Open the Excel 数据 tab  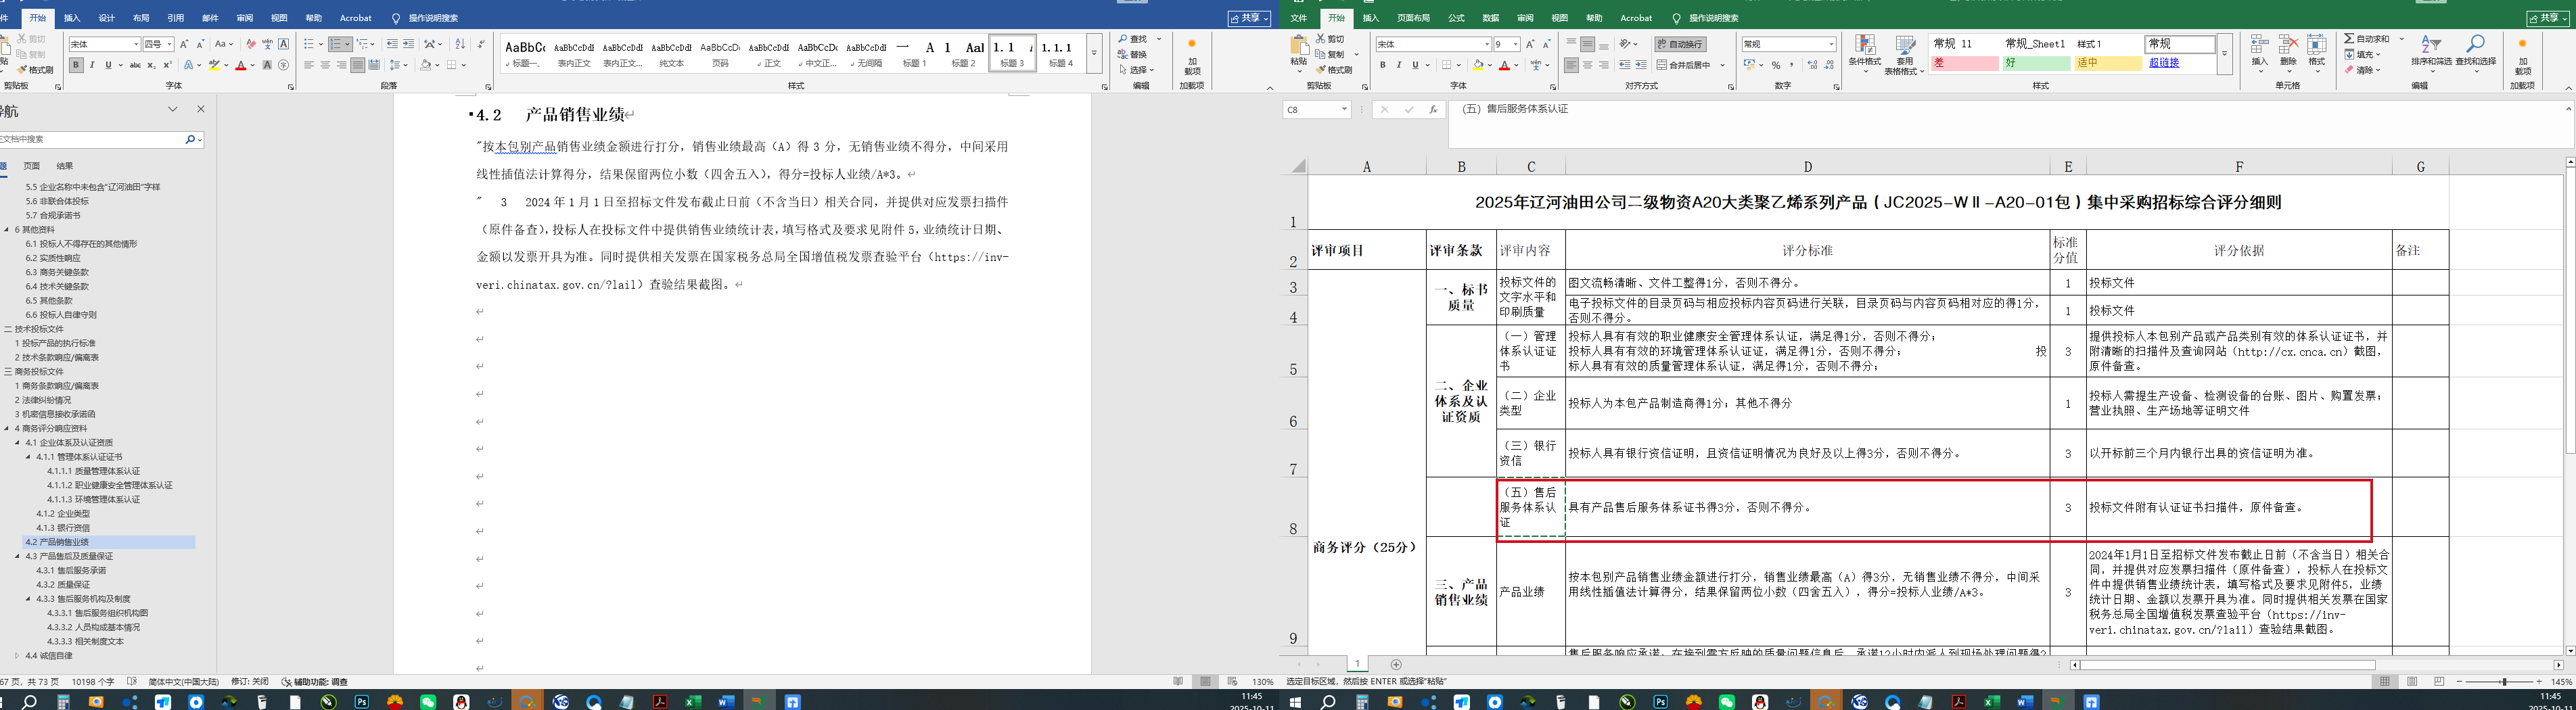(1491, 18)
